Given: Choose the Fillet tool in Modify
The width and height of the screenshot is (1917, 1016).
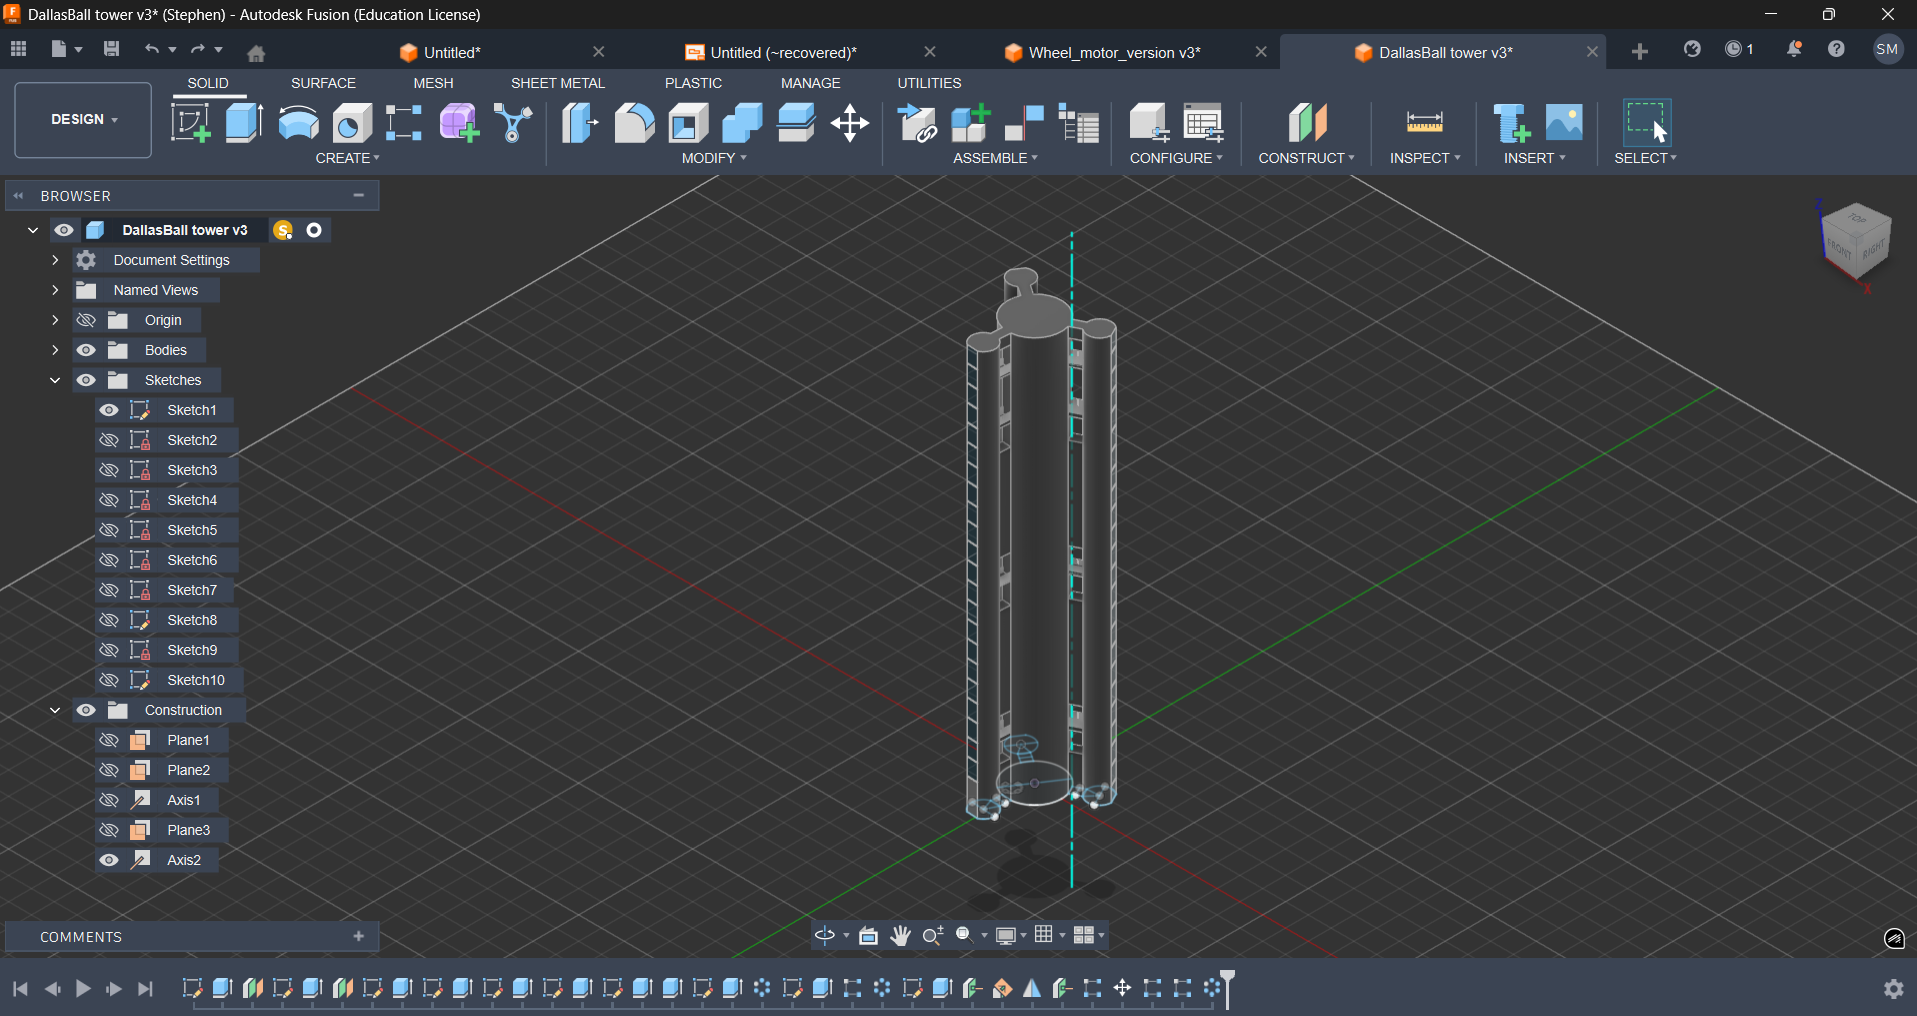Looking at the screenshot, I should point(634,123).
